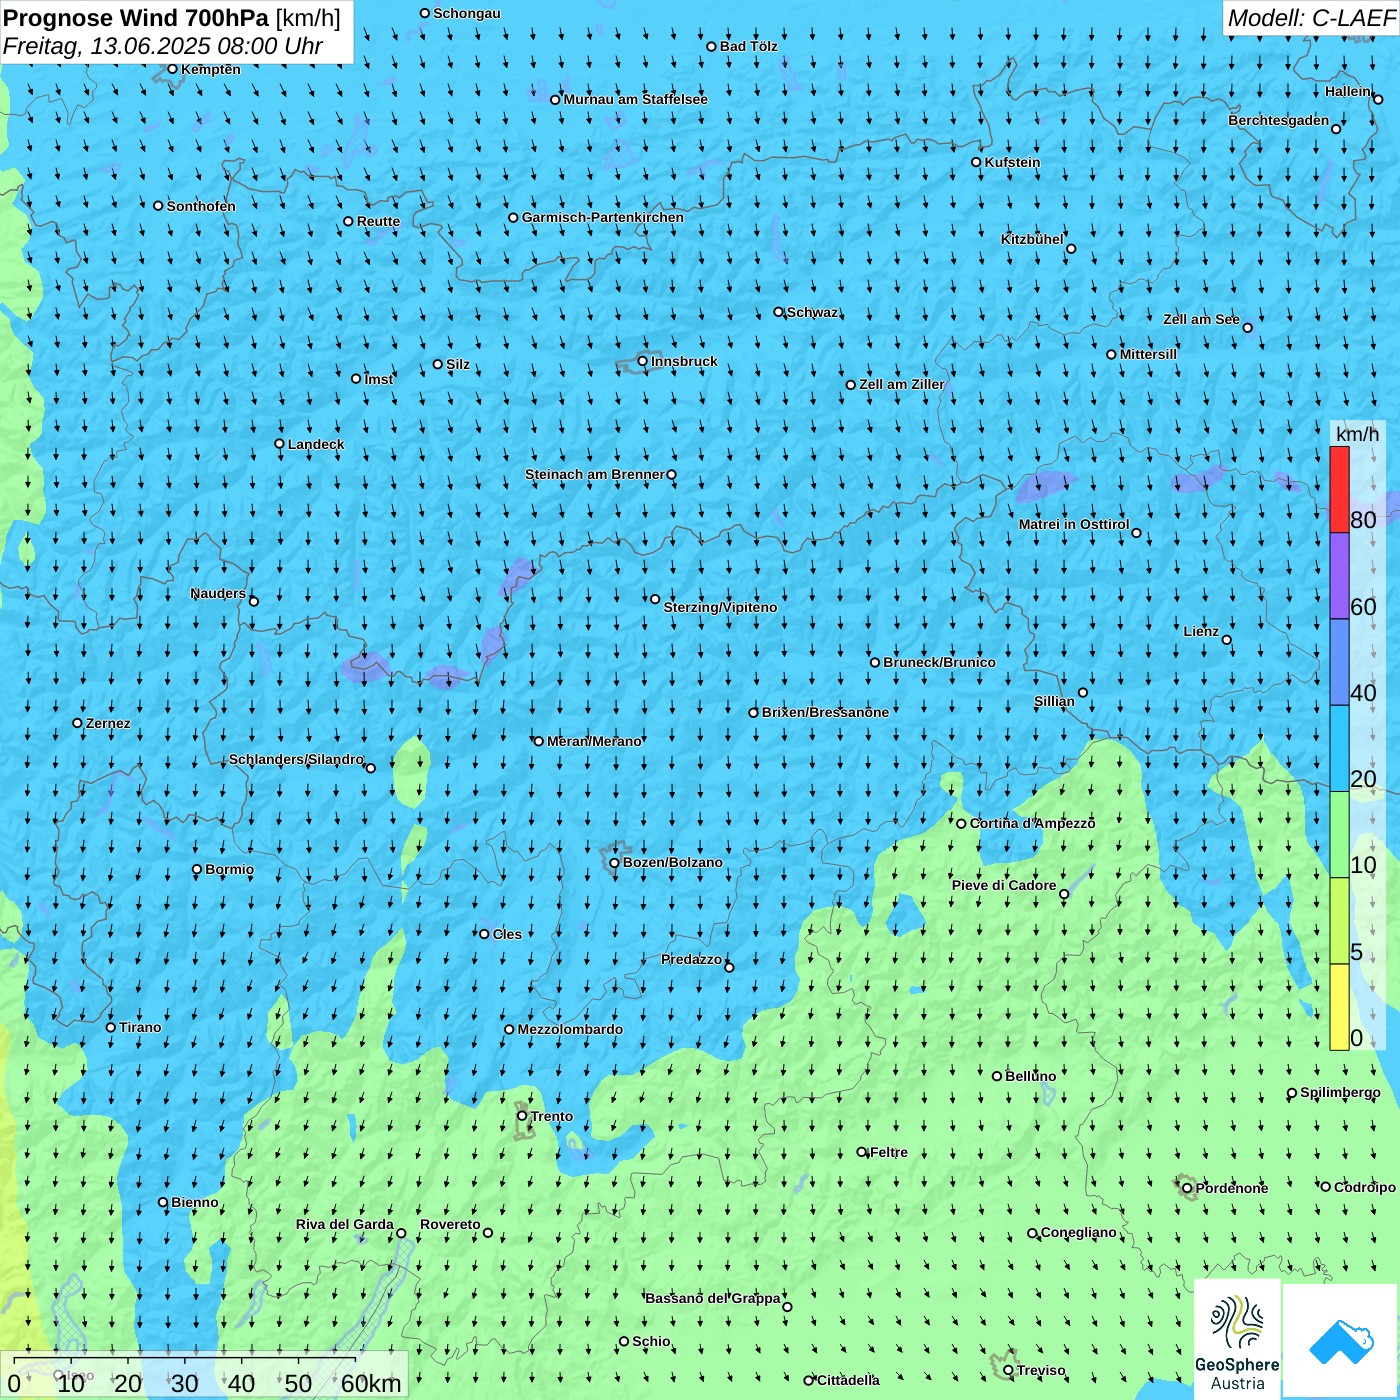The width and height of the screenshot is (1400, 1400).
Task: Click the Zernez city marker
Action: point(77,723)
